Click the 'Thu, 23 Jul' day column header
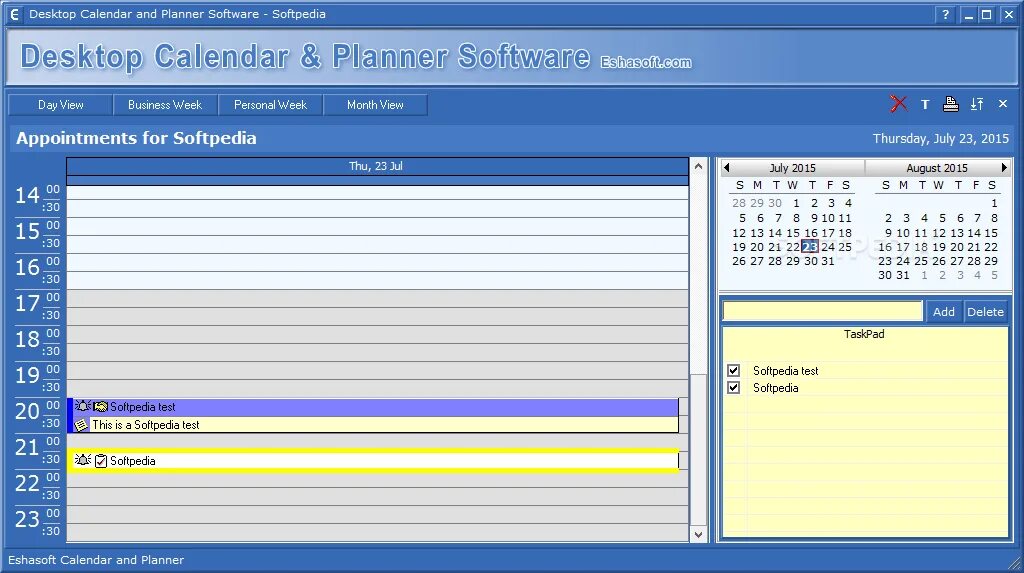The width and height of the screenshot is (1024, 573). 376,166
